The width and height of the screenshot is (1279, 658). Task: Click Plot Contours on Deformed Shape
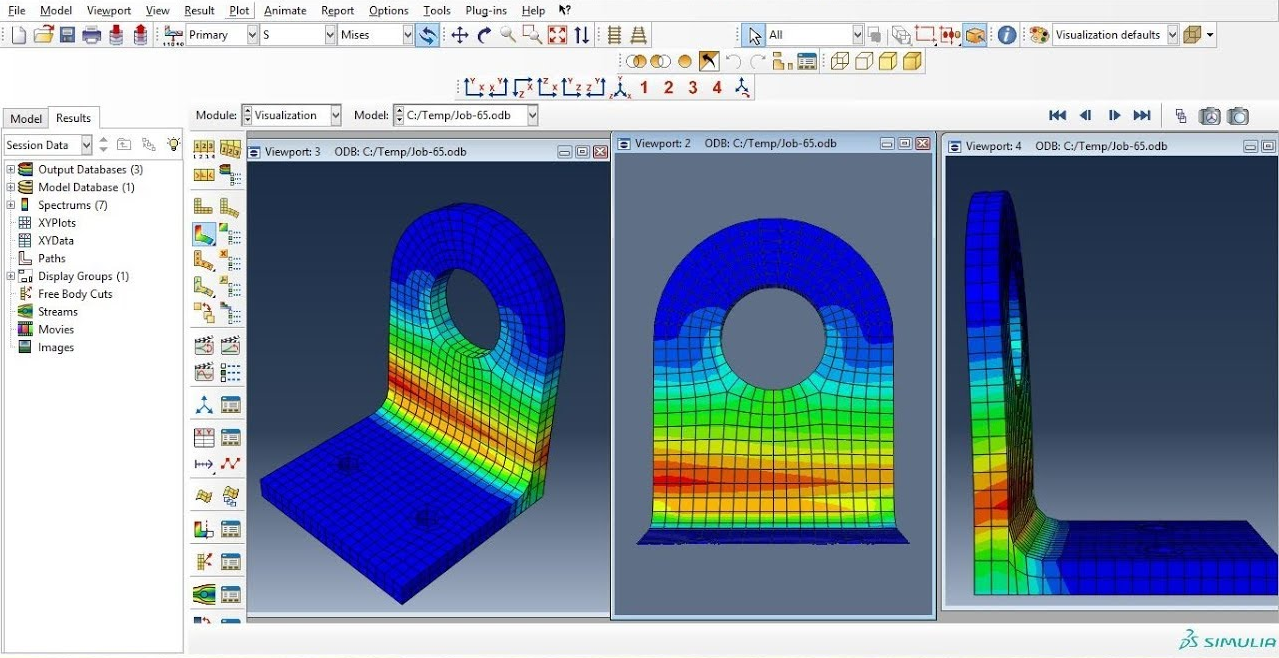coord(203,234)
